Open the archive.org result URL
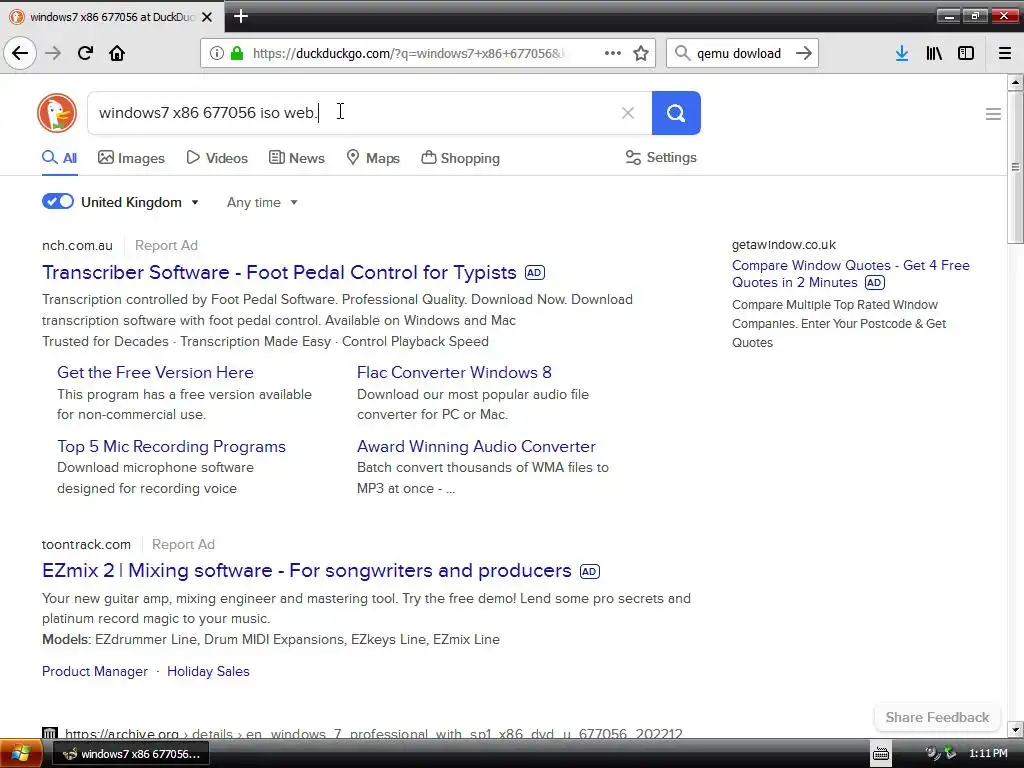Viewport: 1024px width, 768px height. pos(374,734)
